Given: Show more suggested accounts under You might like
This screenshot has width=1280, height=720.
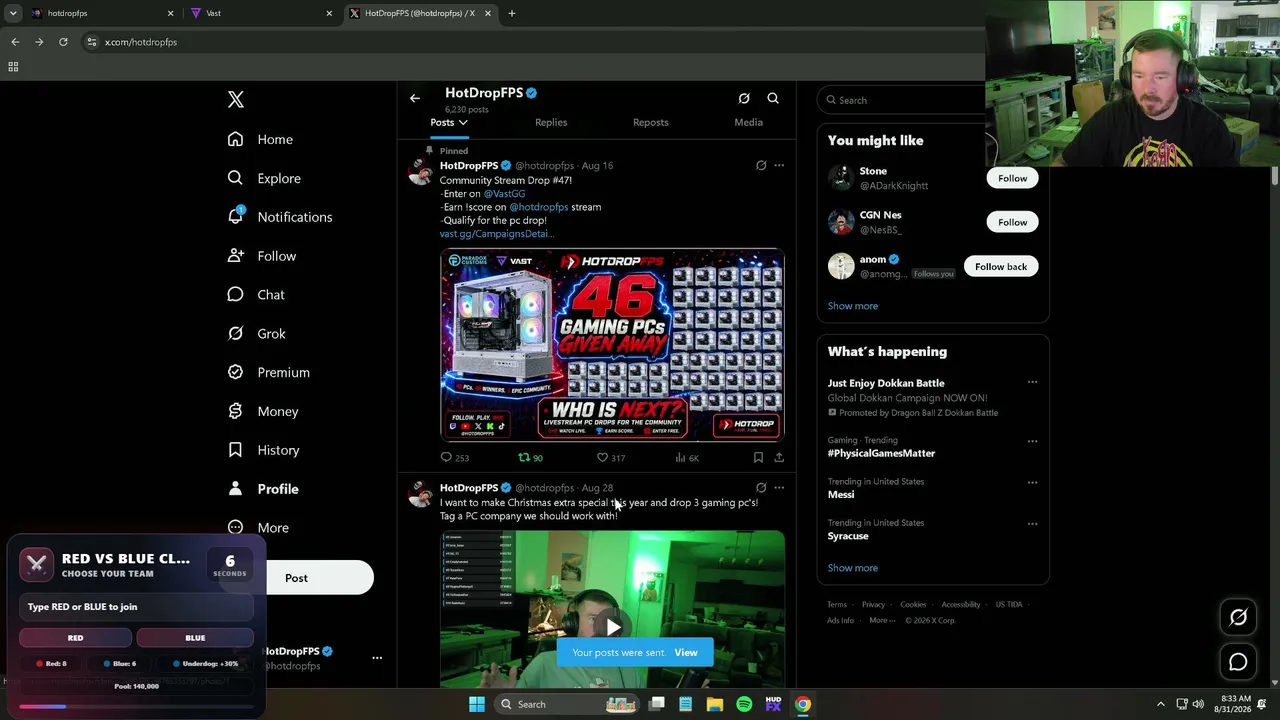Looking at the screenshot, I should tap(853, 306).
